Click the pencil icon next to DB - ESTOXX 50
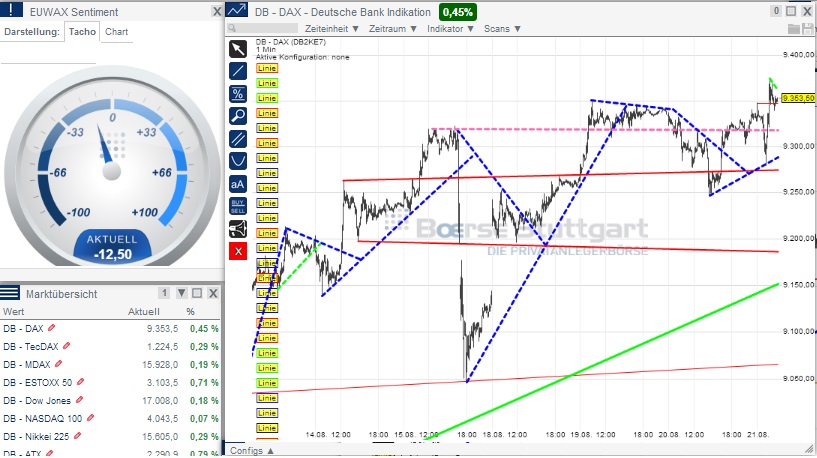 coord(80,382)
